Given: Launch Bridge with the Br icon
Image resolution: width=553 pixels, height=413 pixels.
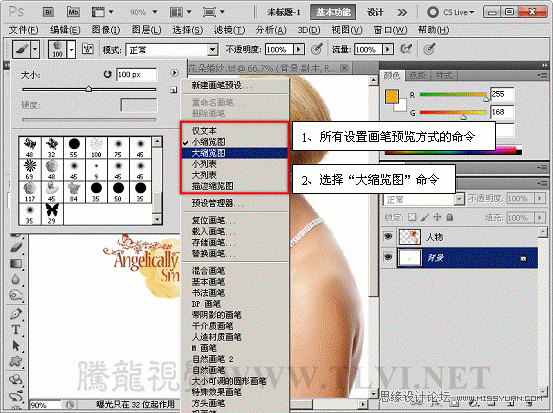Looking at the screenshot, I should pos(49,12).
